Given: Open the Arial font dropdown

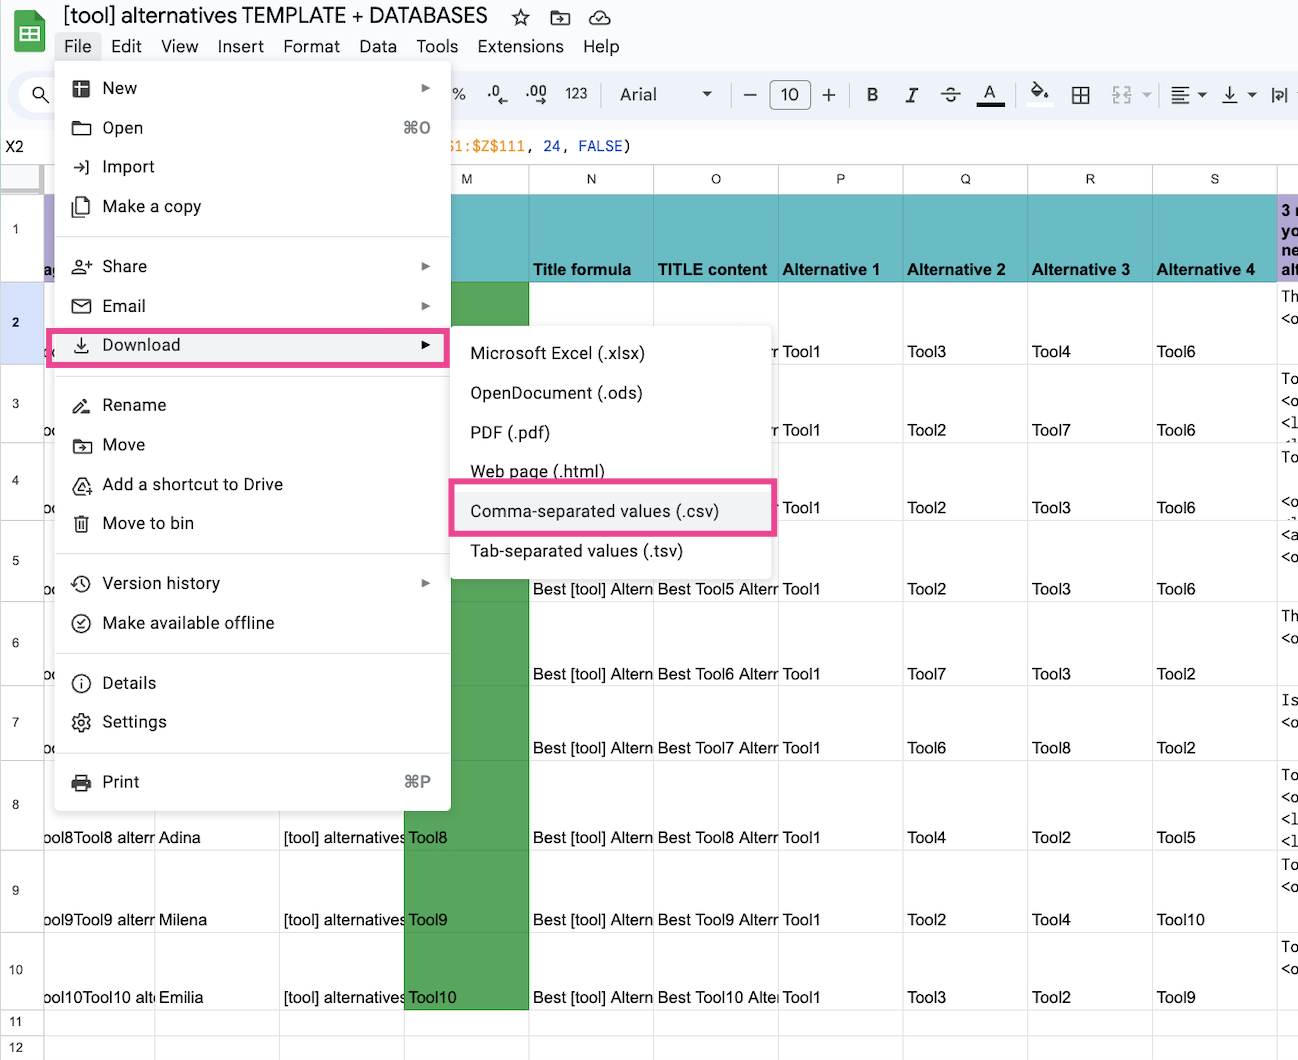Looking at the screenshot, I should click(666, 94).
